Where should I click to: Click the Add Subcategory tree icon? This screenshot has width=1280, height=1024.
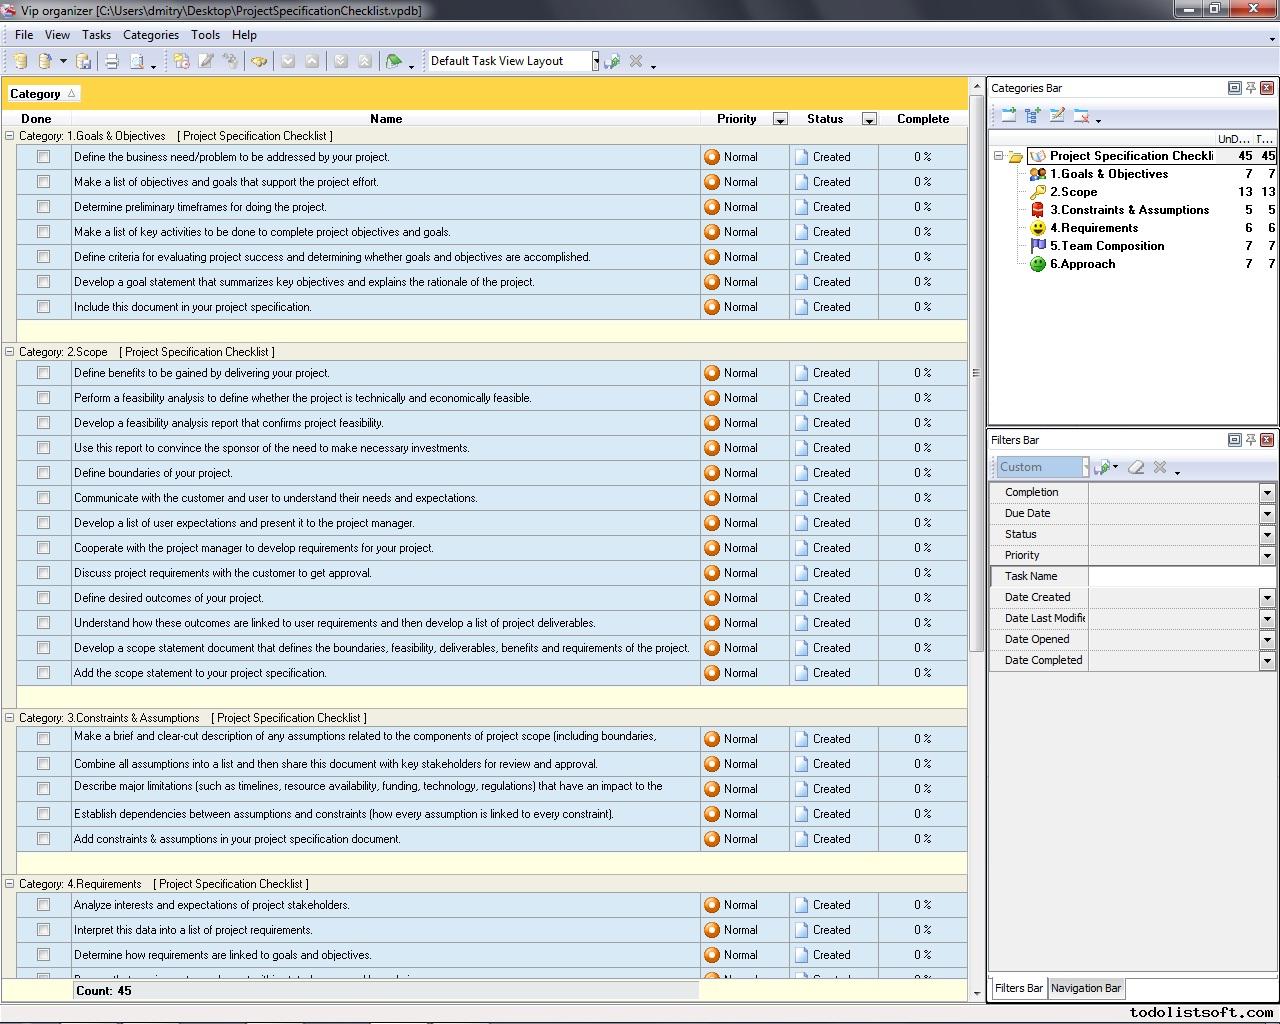click(x=1033, y=116)
